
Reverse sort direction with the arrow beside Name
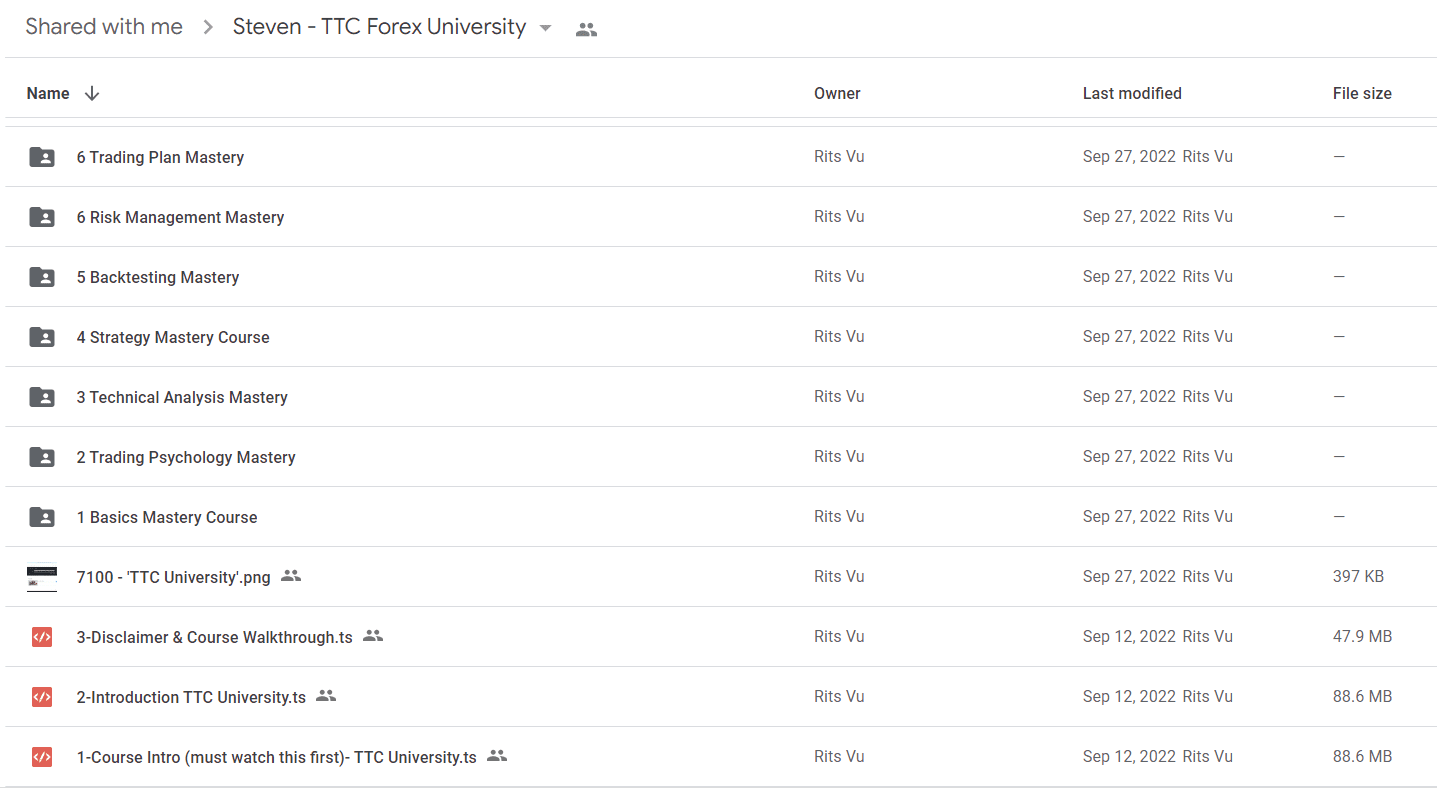92,93
